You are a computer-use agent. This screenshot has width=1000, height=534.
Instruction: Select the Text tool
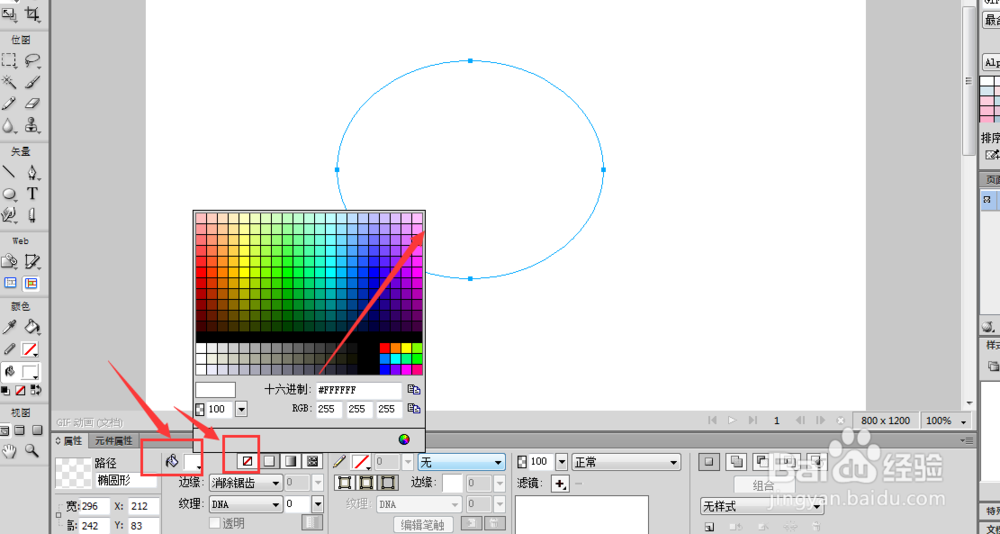(x=31, y=193)
